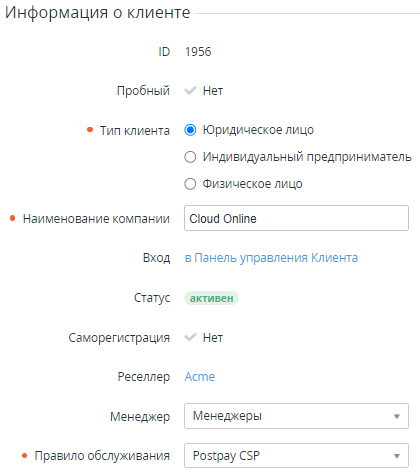Viewport: 420px width, 474px height.
Task: Select the Физическое лицо option
Action: (190, 184)
